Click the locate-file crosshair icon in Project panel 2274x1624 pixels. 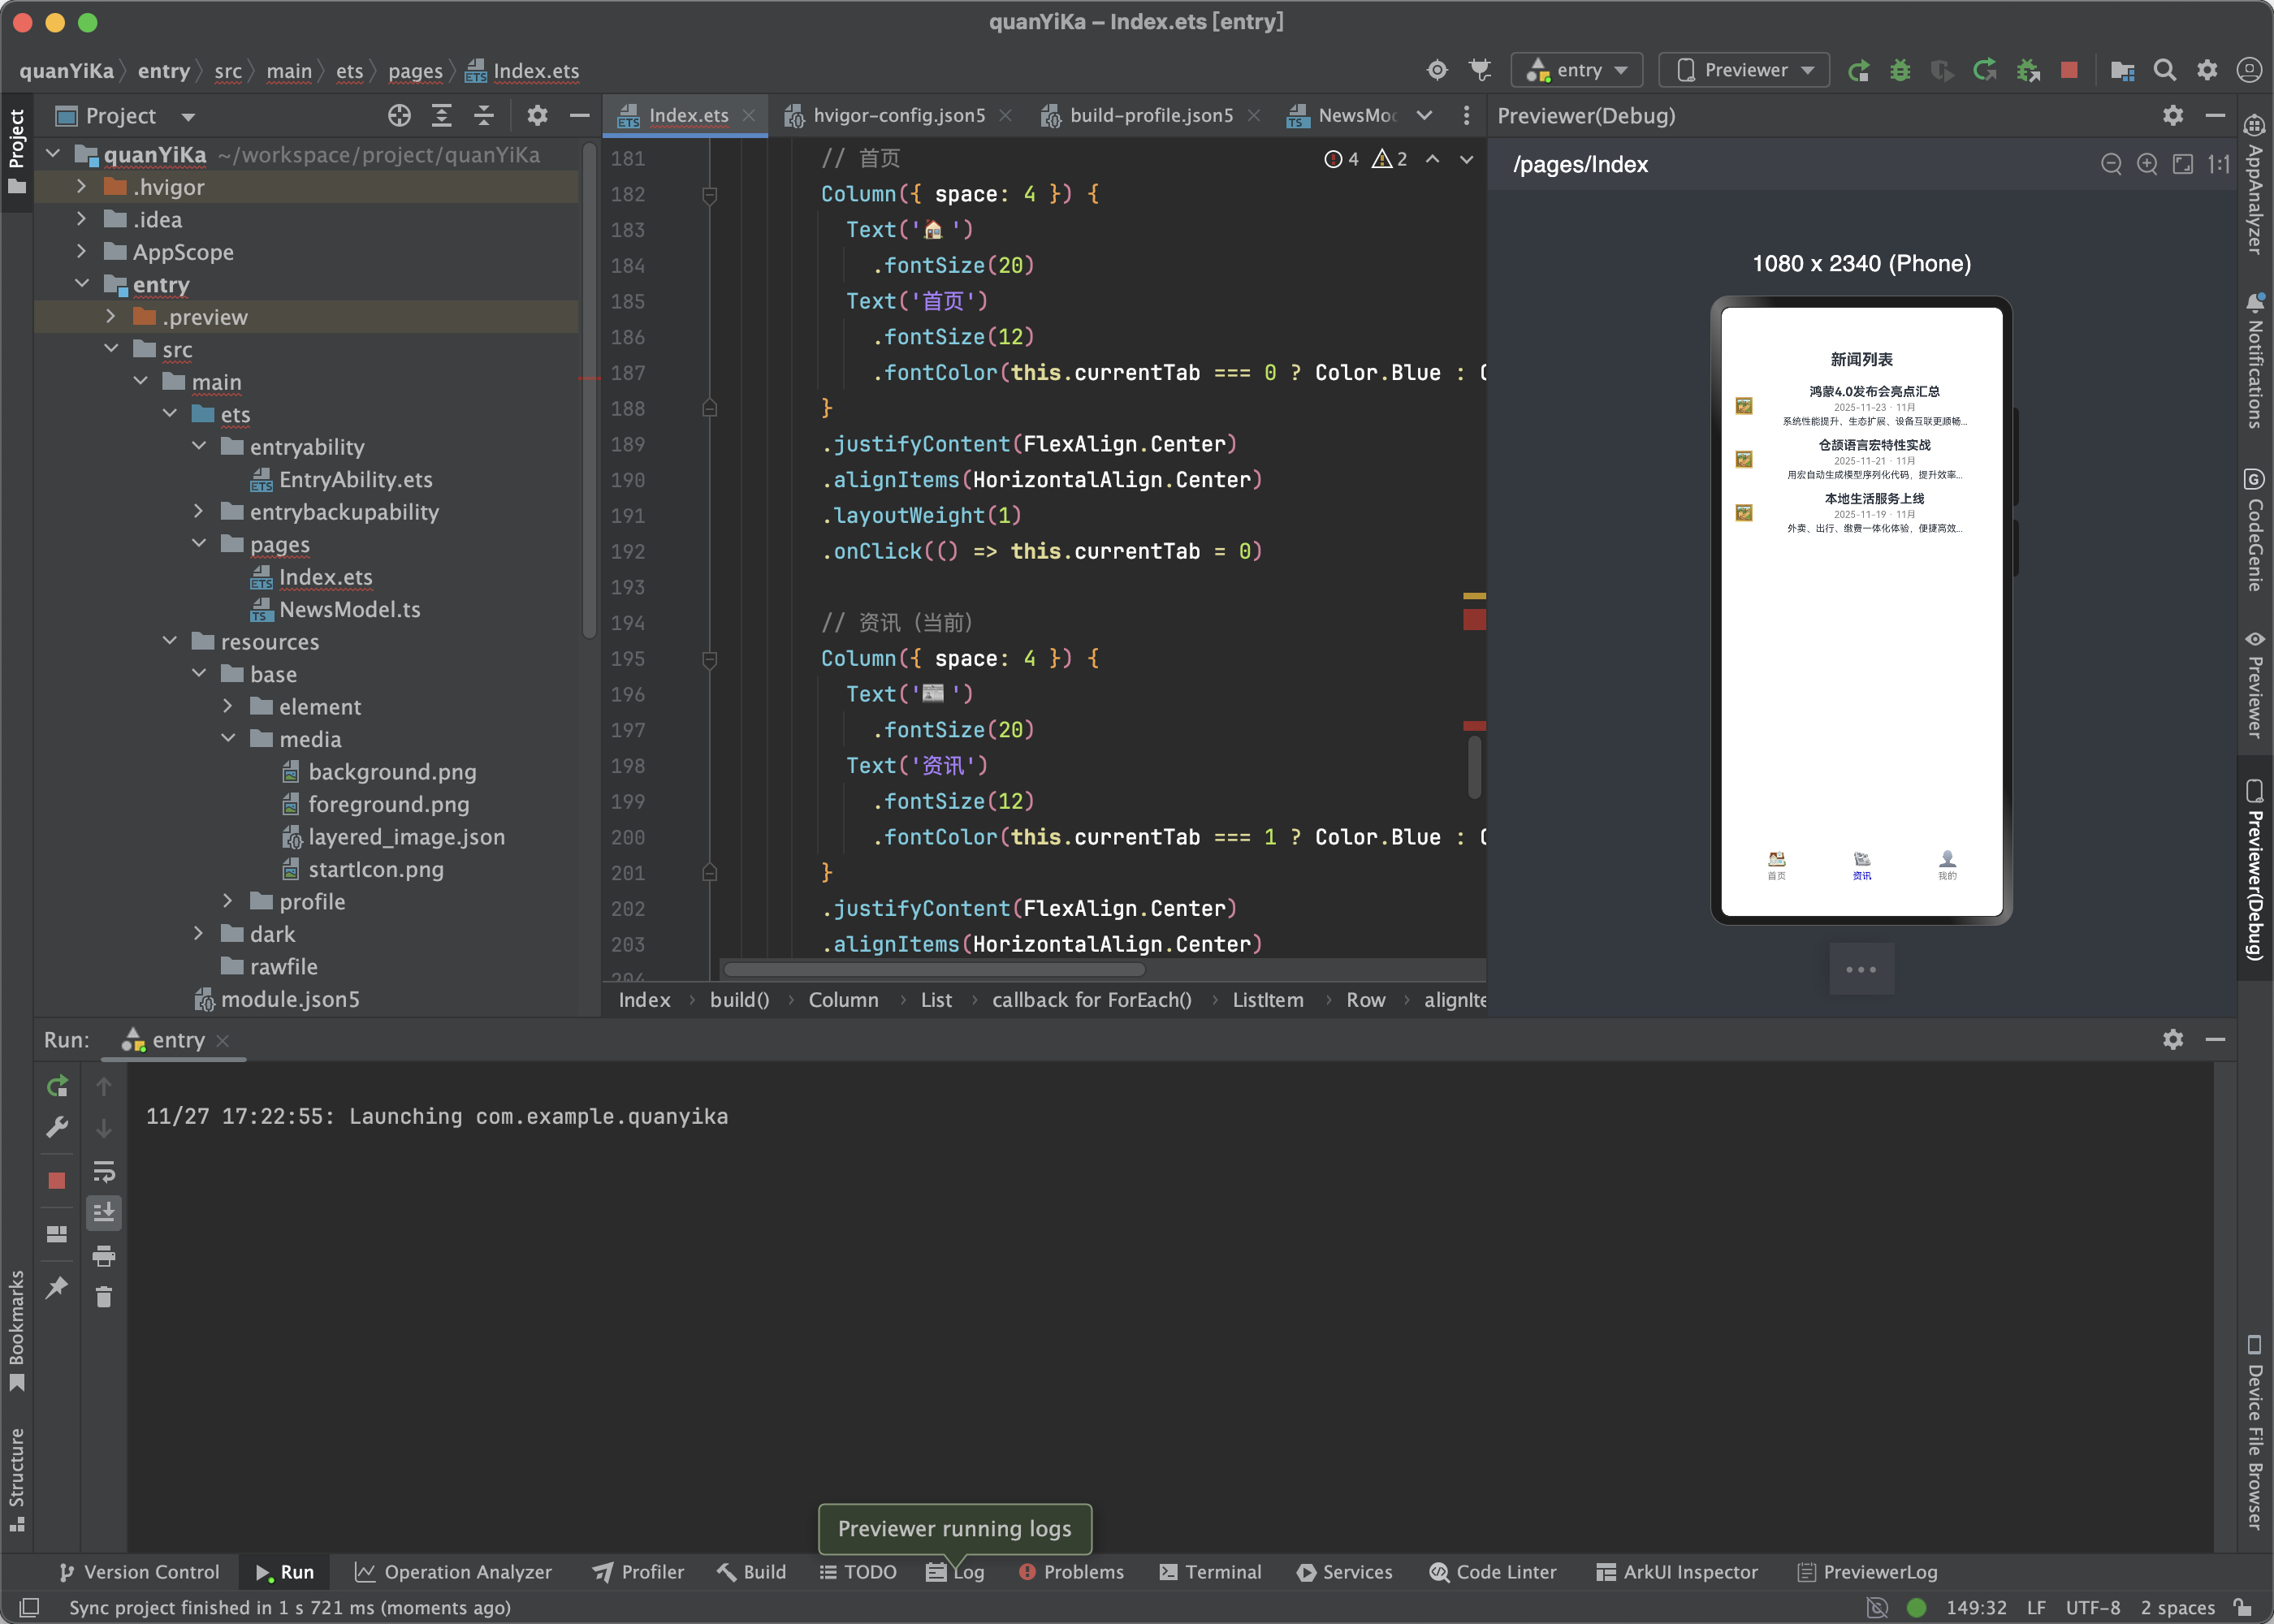pyautogui.click(x=399, y=116)
